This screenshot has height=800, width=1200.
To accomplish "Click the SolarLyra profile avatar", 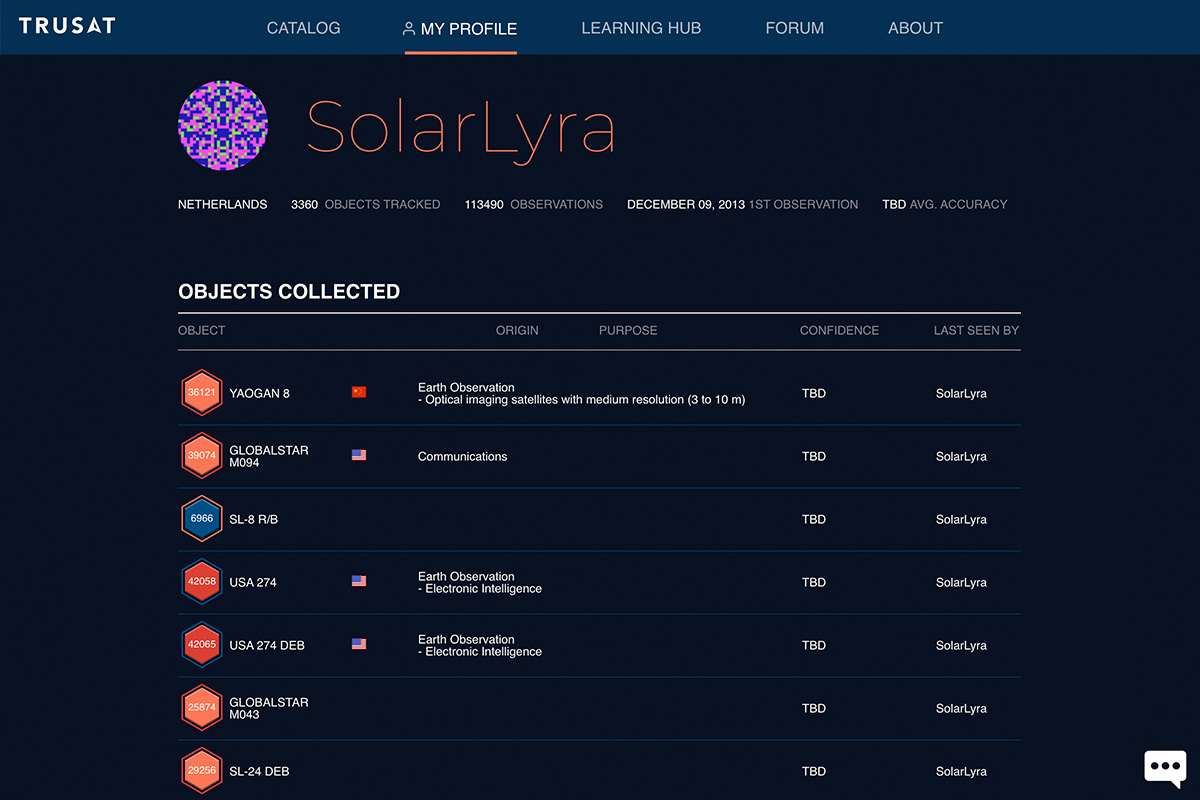I will [x=223, y=126].
